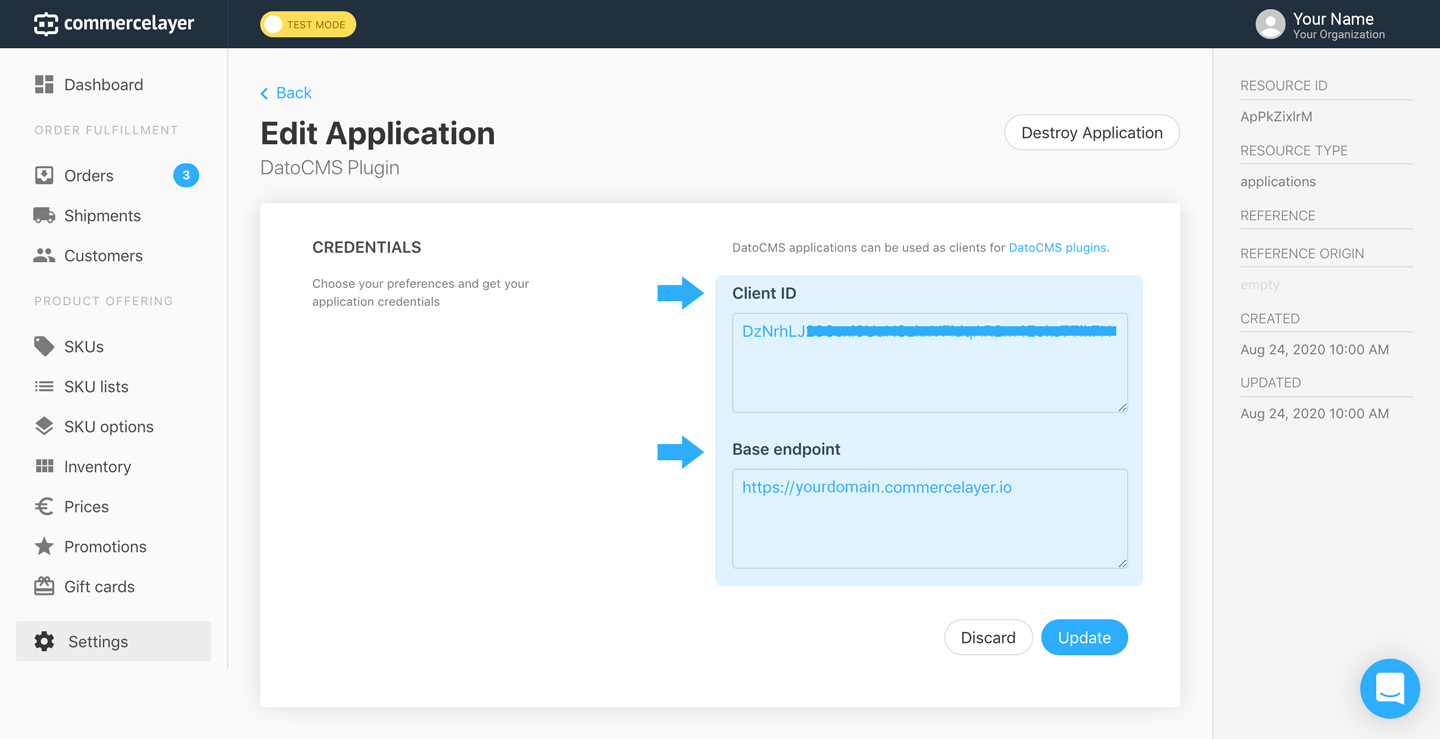Click the Orders inbox icon
Viewport: 1440px width, 739px height.
click(44, 175)
